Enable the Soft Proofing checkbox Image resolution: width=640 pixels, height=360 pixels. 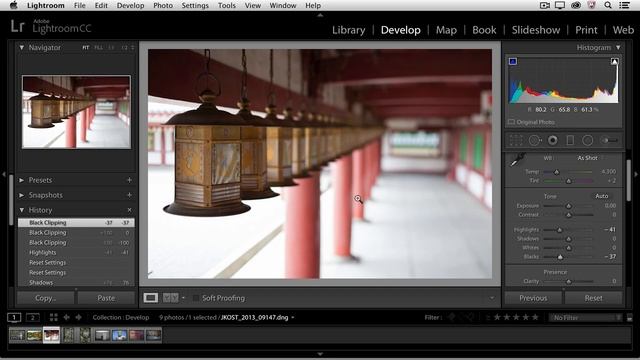point(196,298)
